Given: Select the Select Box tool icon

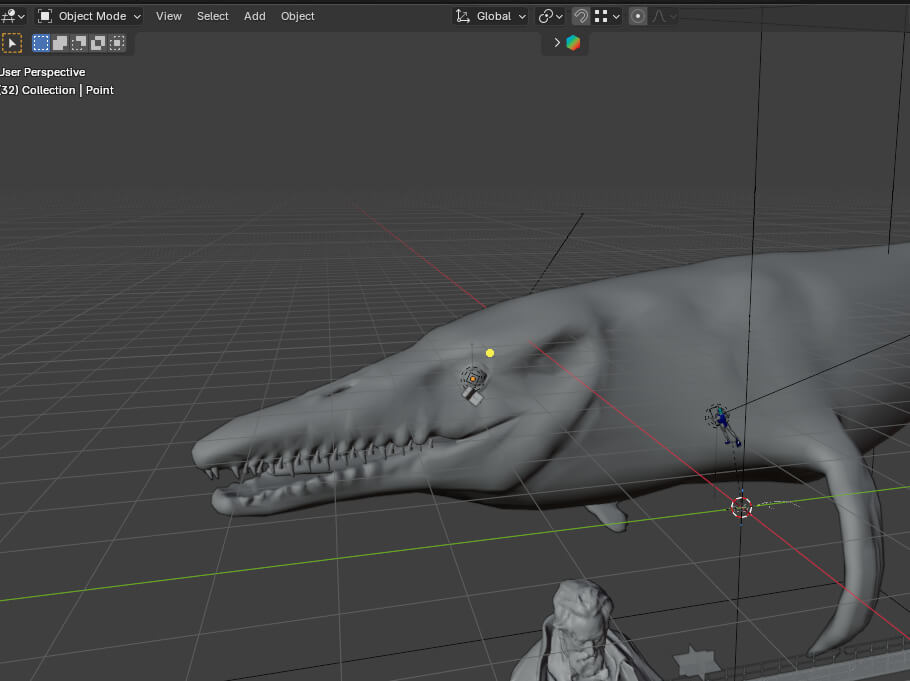Looking at the screenshot, I should point(12,44).
